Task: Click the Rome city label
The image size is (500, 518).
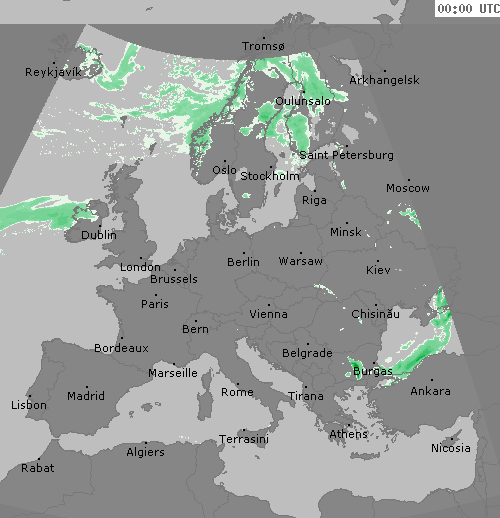Action: [x=237, y=392]
